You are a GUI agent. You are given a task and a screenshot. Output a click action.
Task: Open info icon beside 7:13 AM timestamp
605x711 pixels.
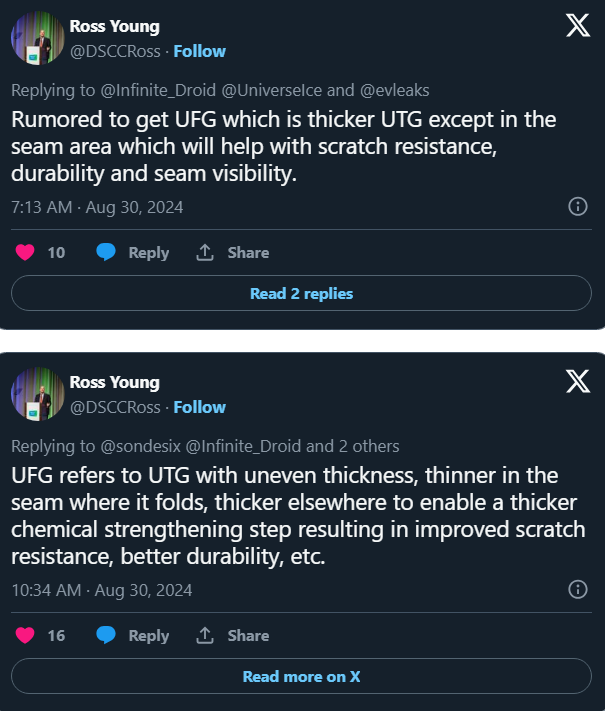click(x=578, y=207)
